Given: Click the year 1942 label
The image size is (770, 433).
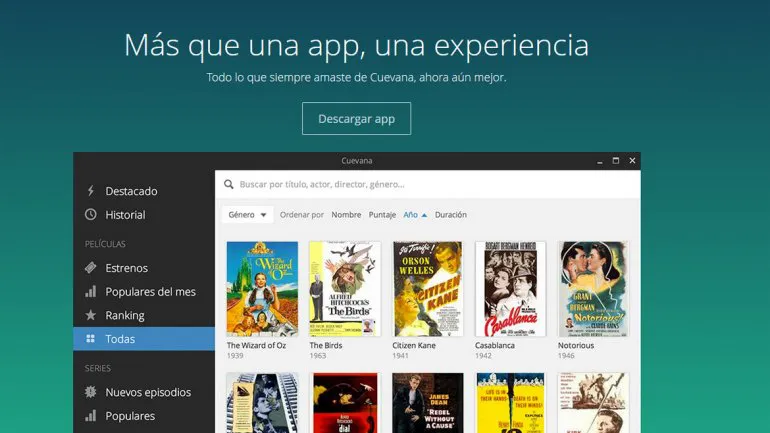Looking at the screenshot, I should 483,355.
